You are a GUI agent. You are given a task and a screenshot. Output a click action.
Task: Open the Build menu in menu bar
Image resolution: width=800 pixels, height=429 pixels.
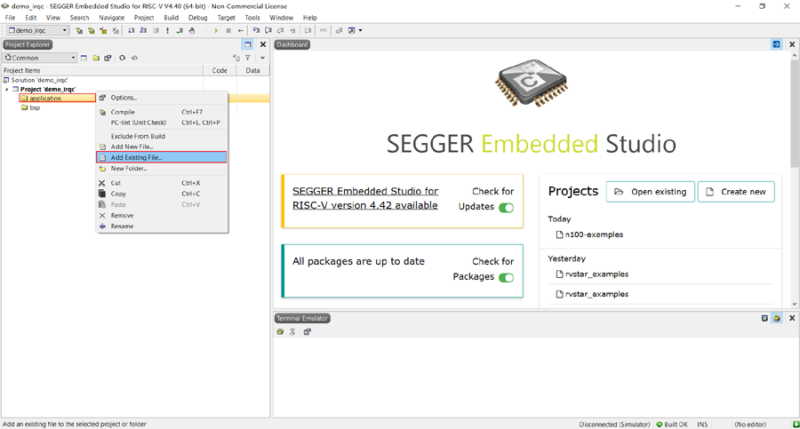pyautogui.click(x=171, y=18)
